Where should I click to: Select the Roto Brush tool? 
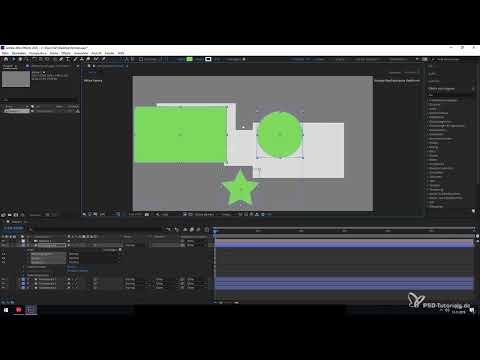tap(96, 59)
